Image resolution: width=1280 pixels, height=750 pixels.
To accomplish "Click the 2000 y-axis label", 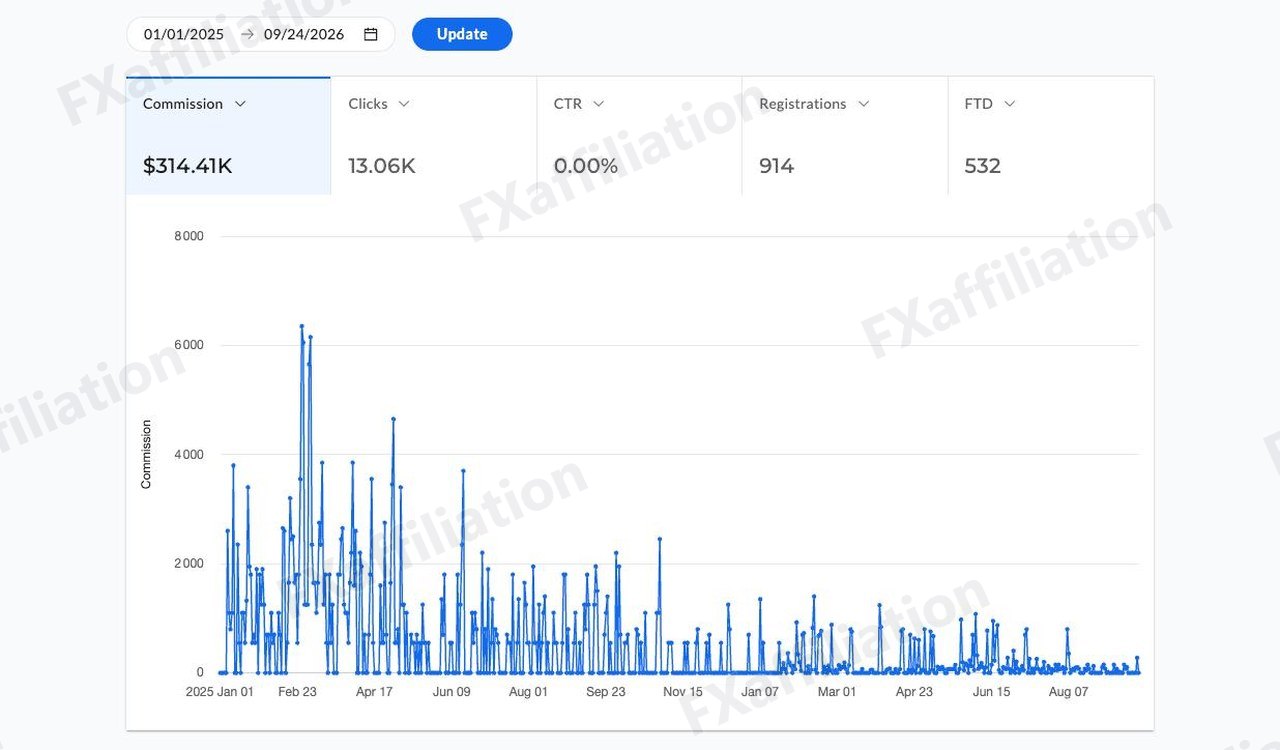I will [x=188, y=563].
